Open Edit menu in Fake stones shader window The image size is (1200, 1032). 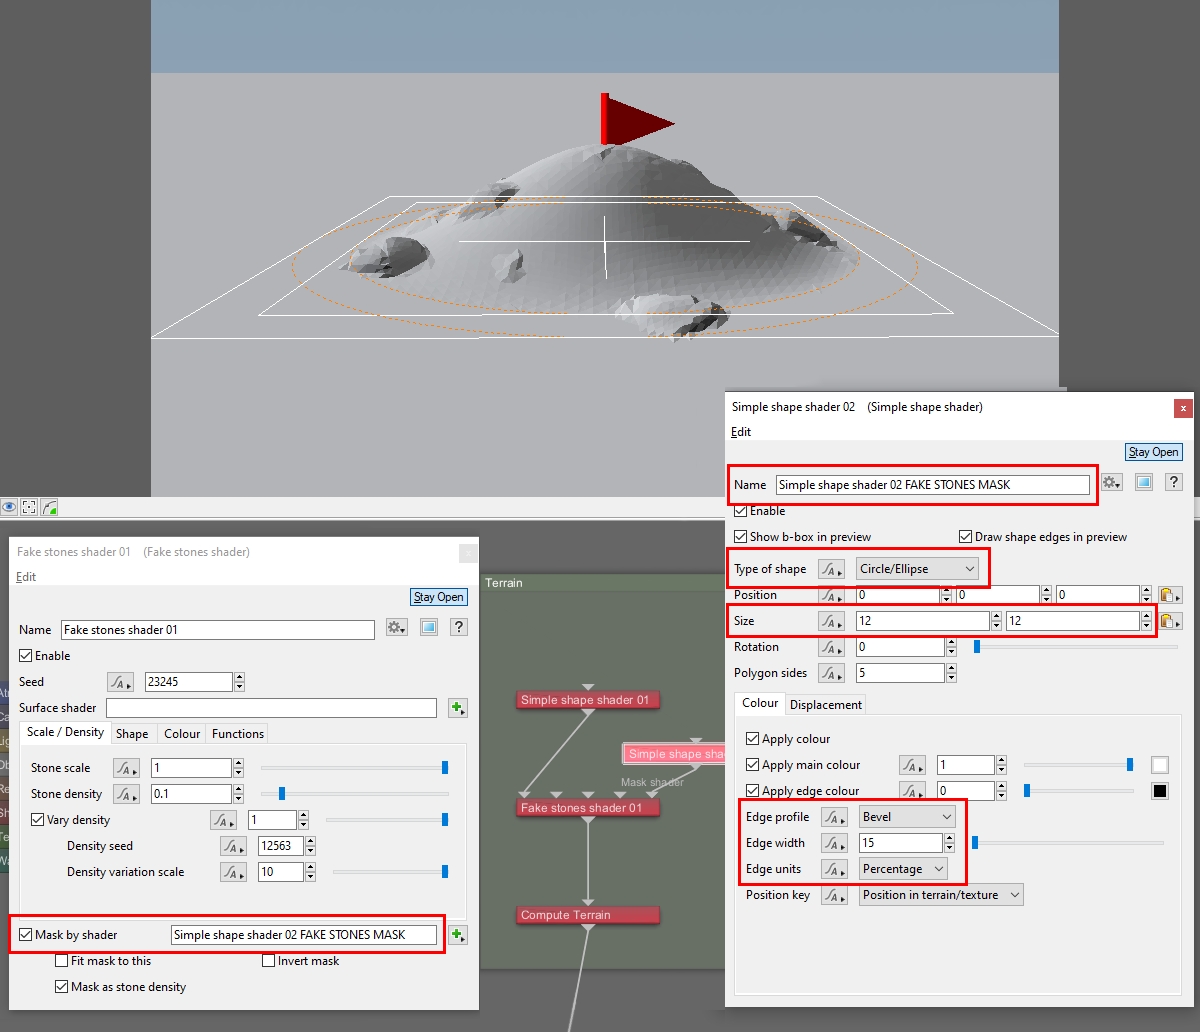(x=26, y=577)
